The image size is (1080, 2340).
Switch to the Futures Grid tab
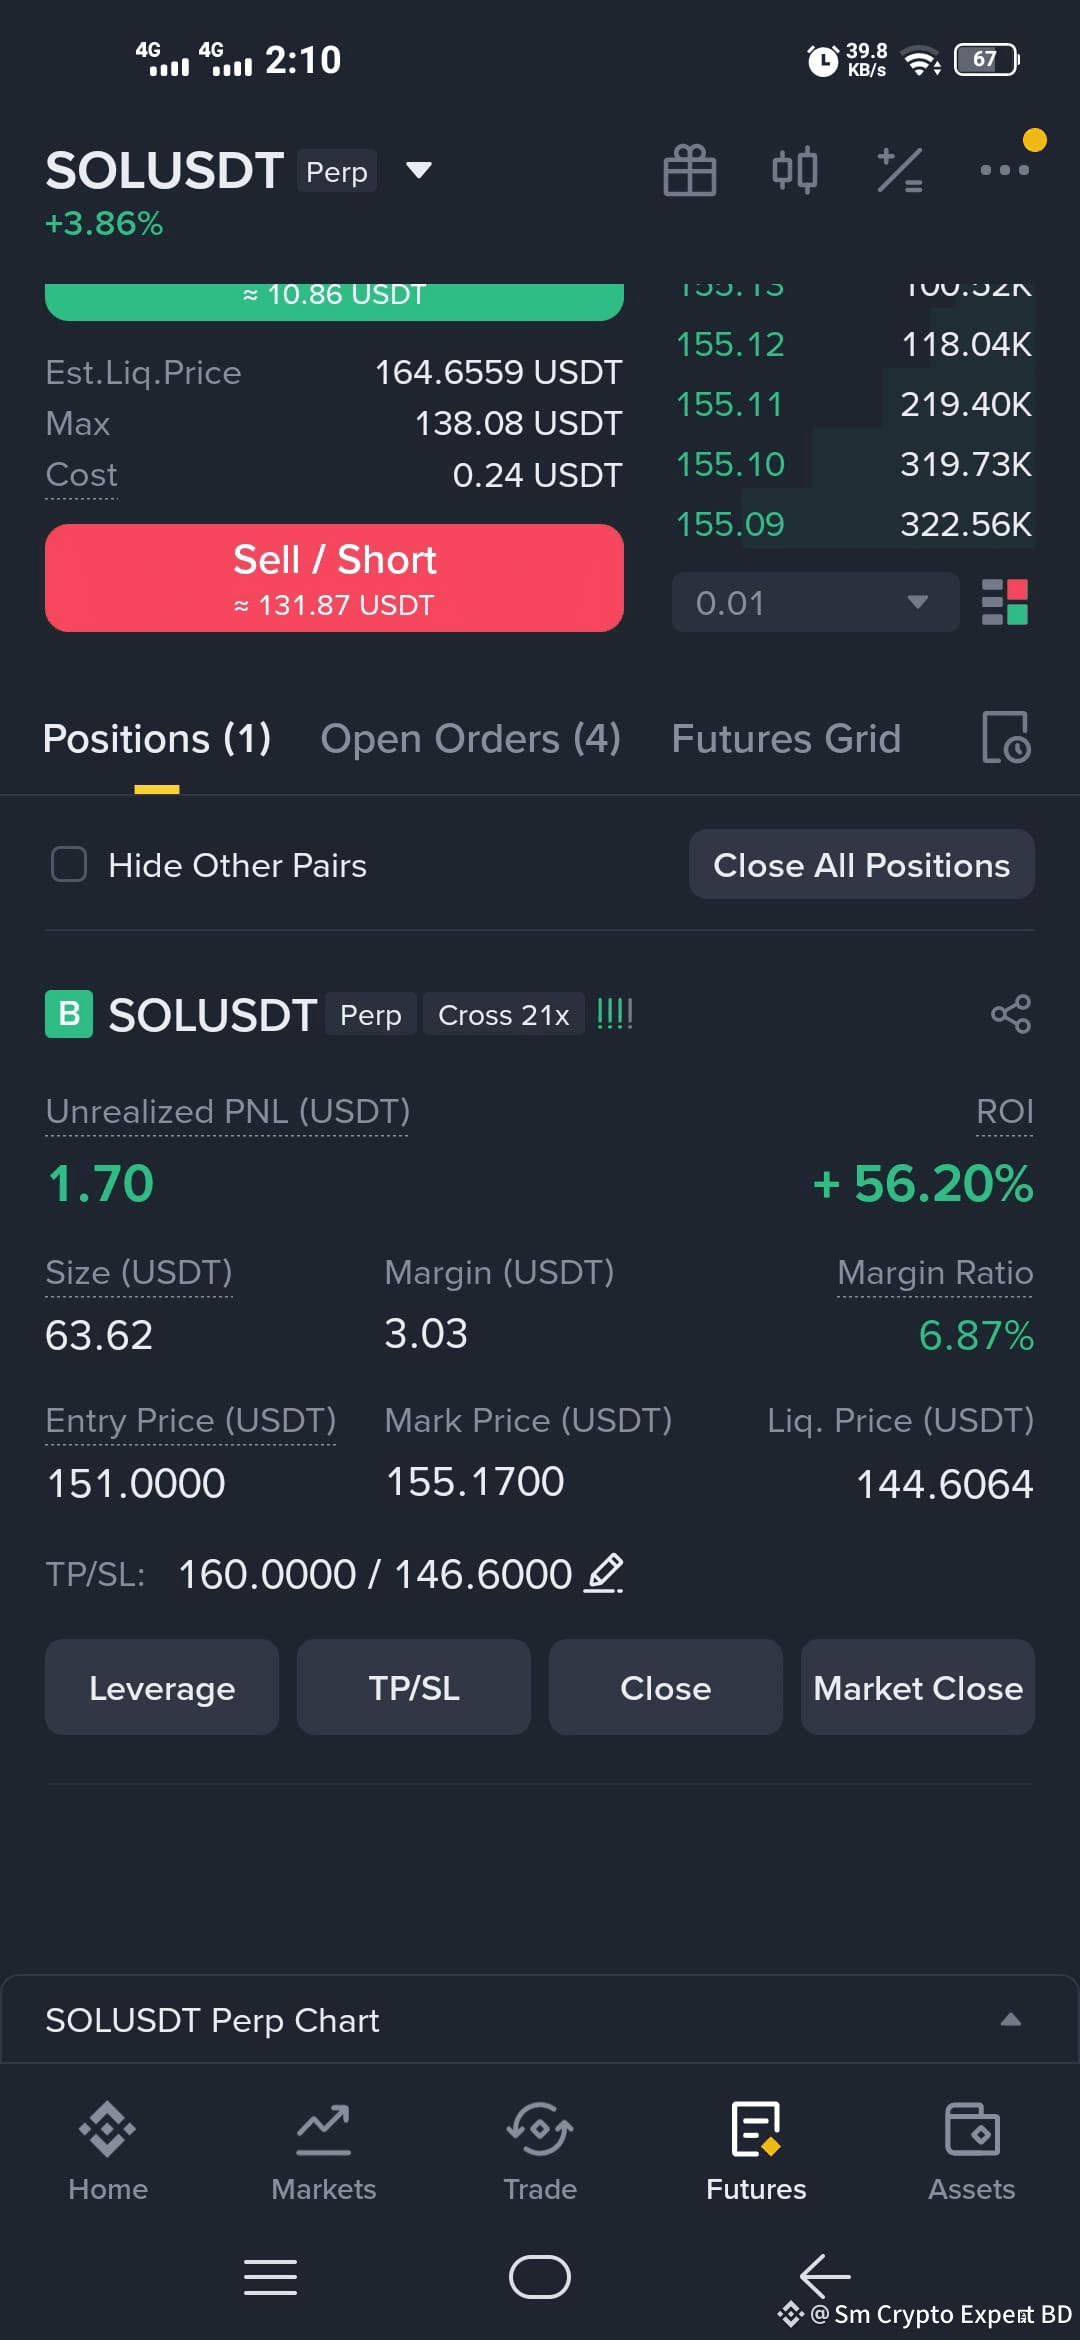pyautogui.click(x=786, y=739)
